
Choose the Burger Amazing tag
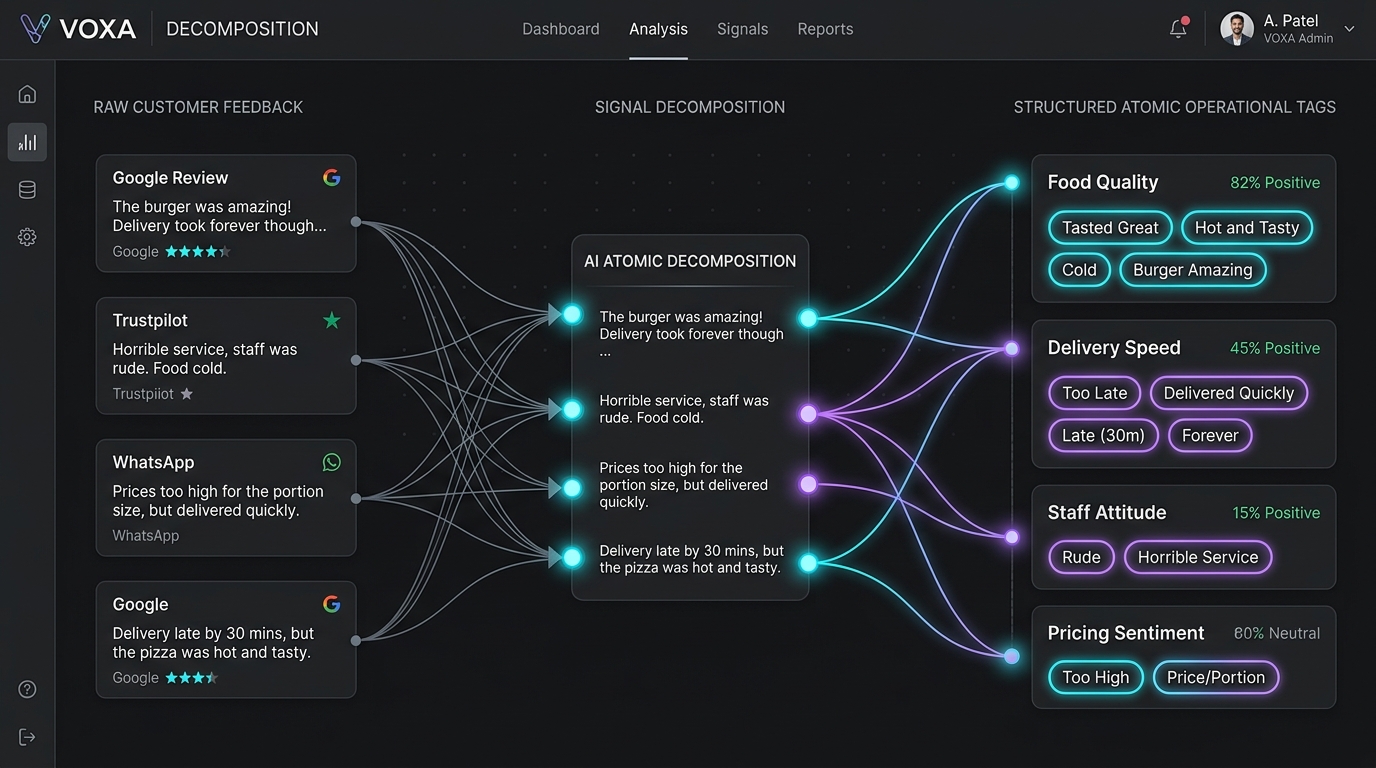coord(1193,270)
